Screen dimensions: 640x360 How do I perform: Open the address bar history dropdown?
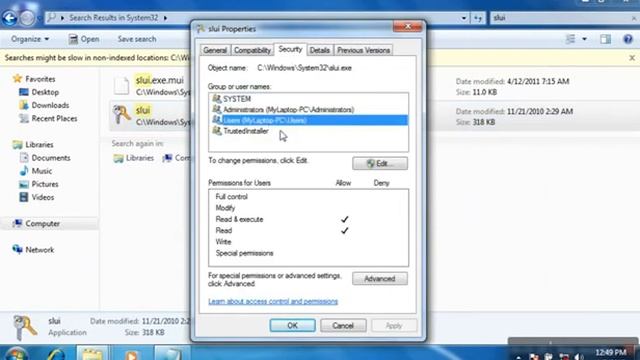[x=463, y=18]
